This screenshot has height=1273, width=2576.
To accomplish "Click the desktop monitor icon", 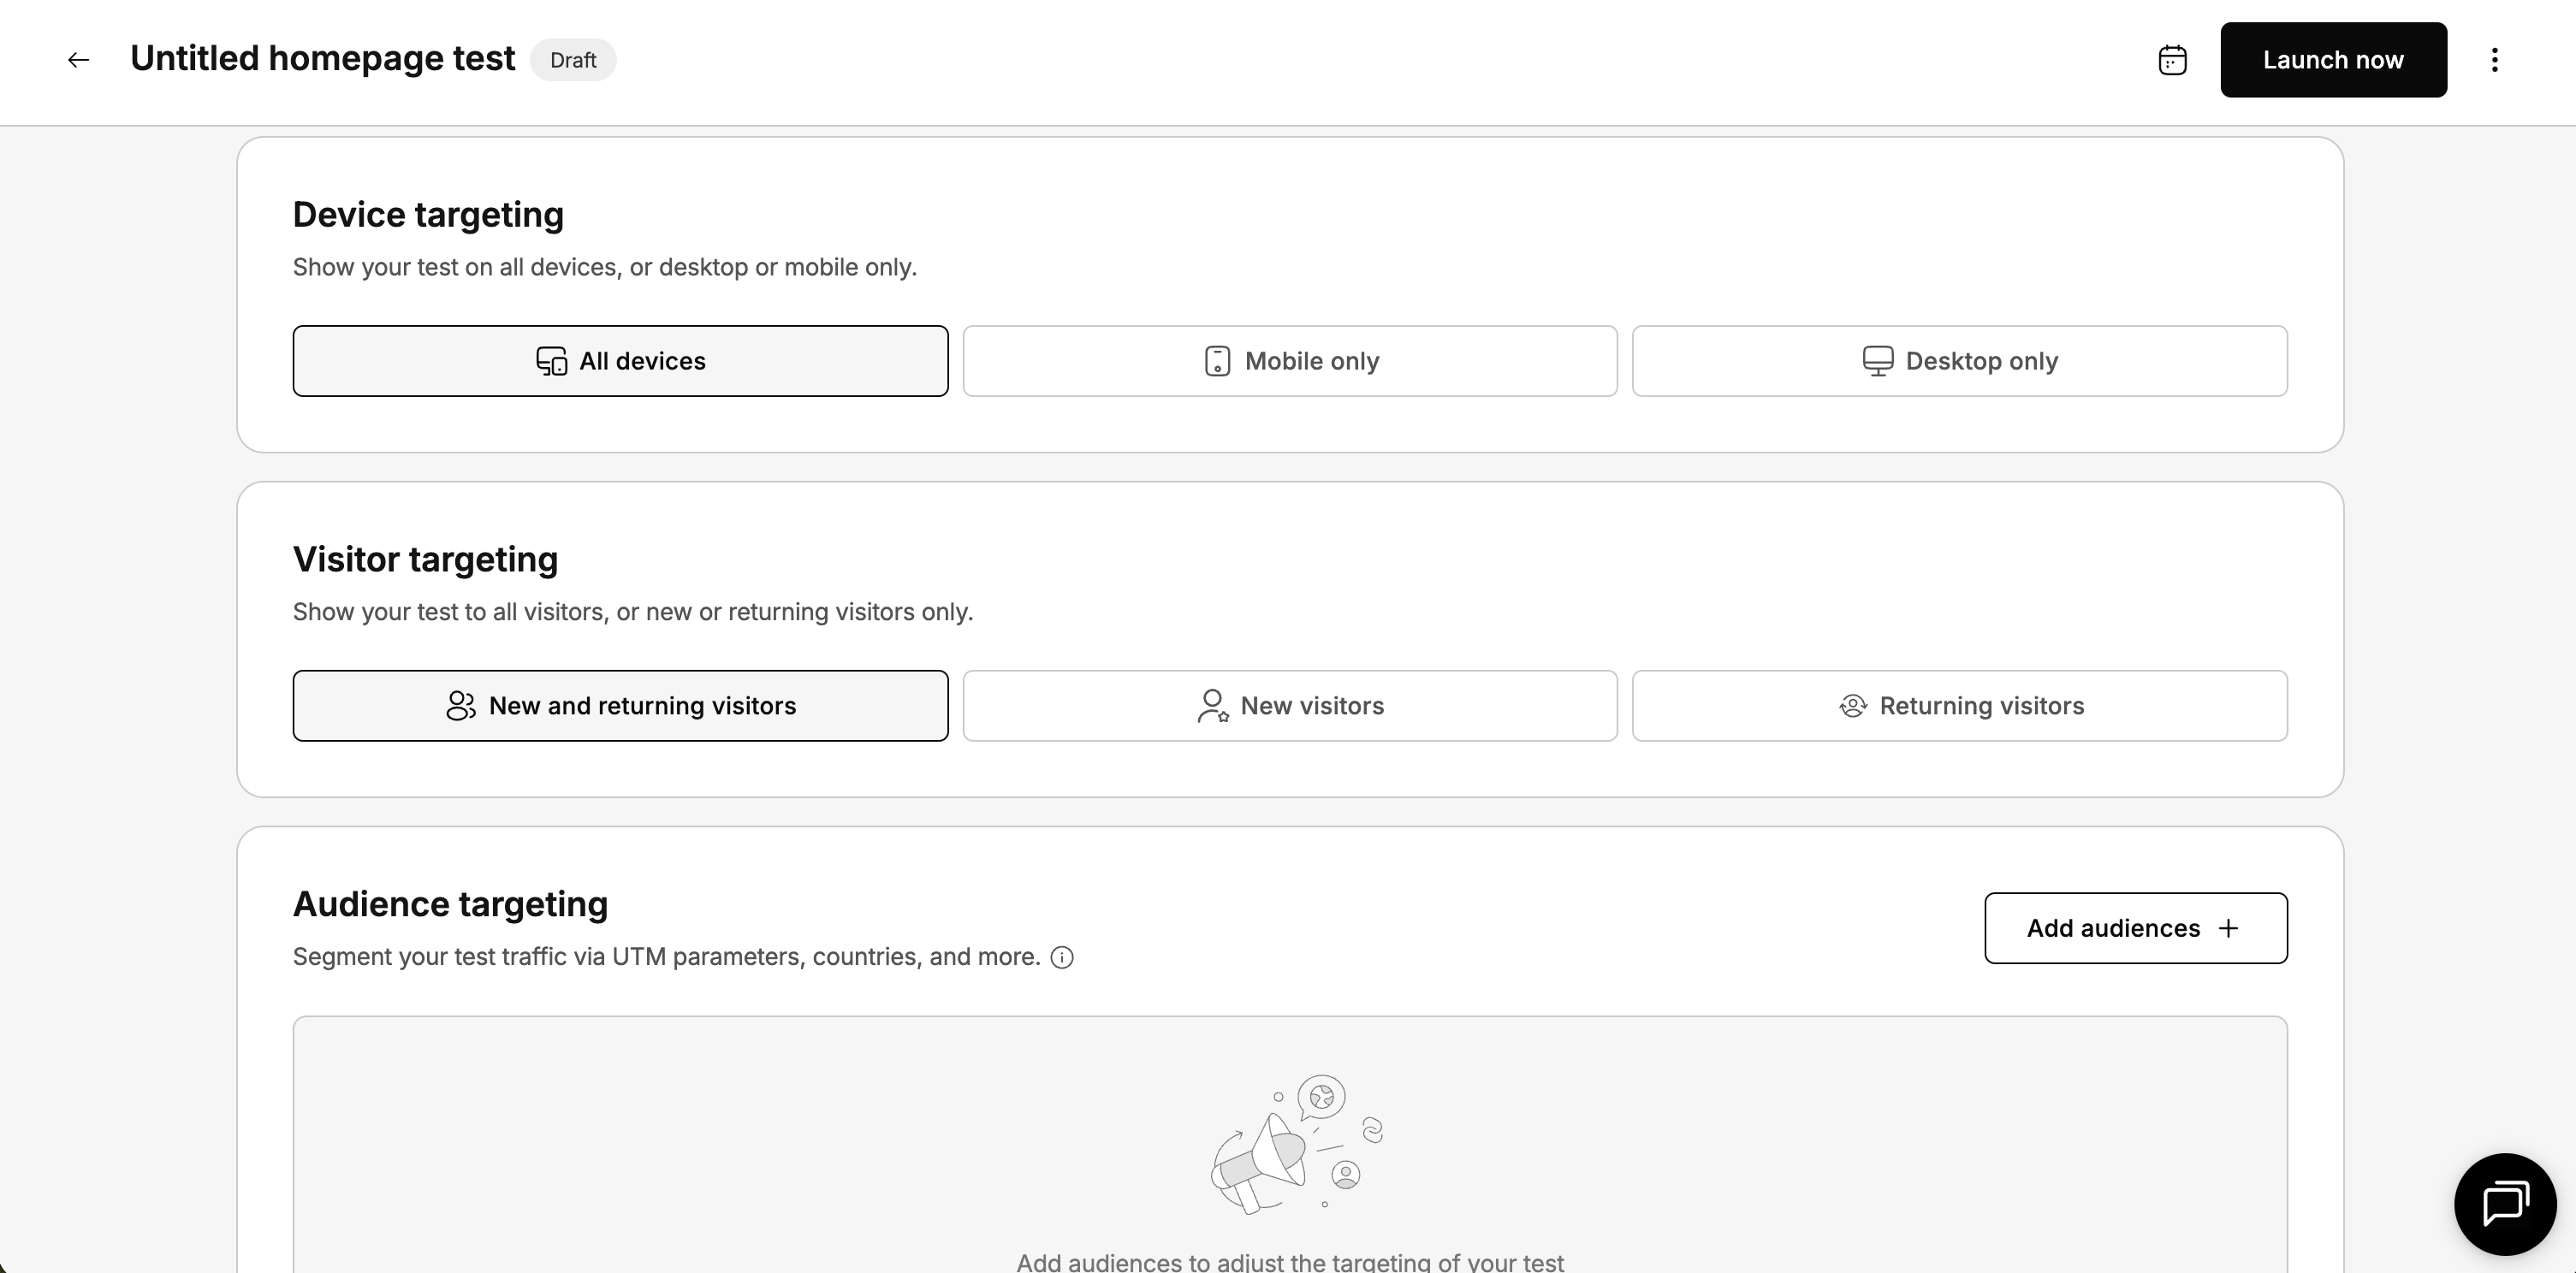I will 1877,361.
